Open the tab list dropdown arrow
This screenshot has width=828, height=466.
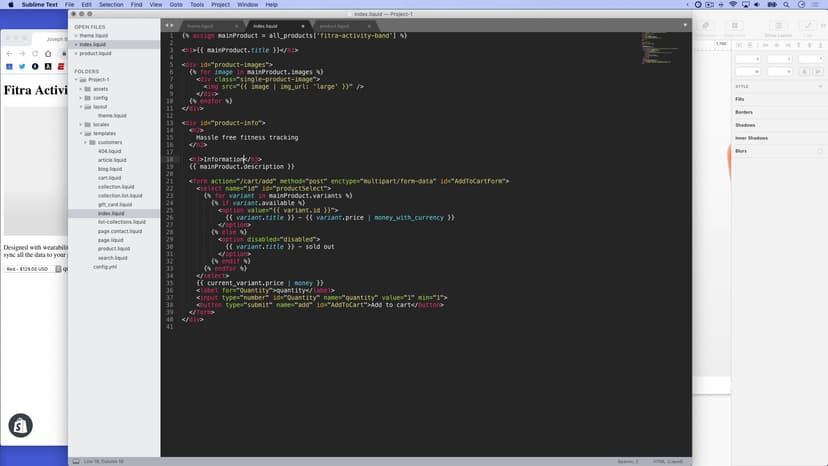pos(685,24)
